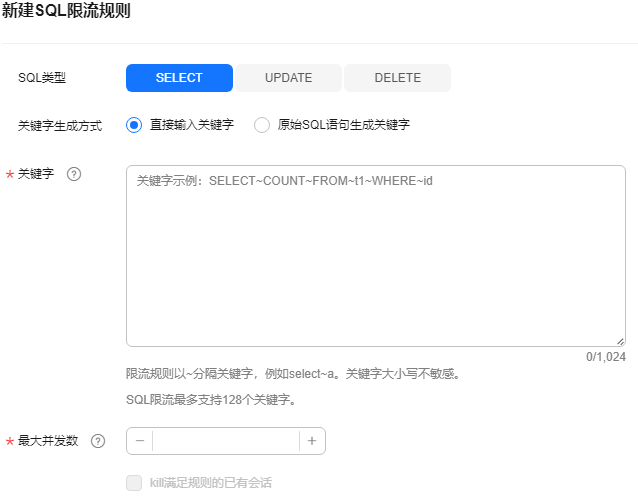Click the 新建SQL限流规则 dialog title
Screen dimensions: 638x501
66,10
